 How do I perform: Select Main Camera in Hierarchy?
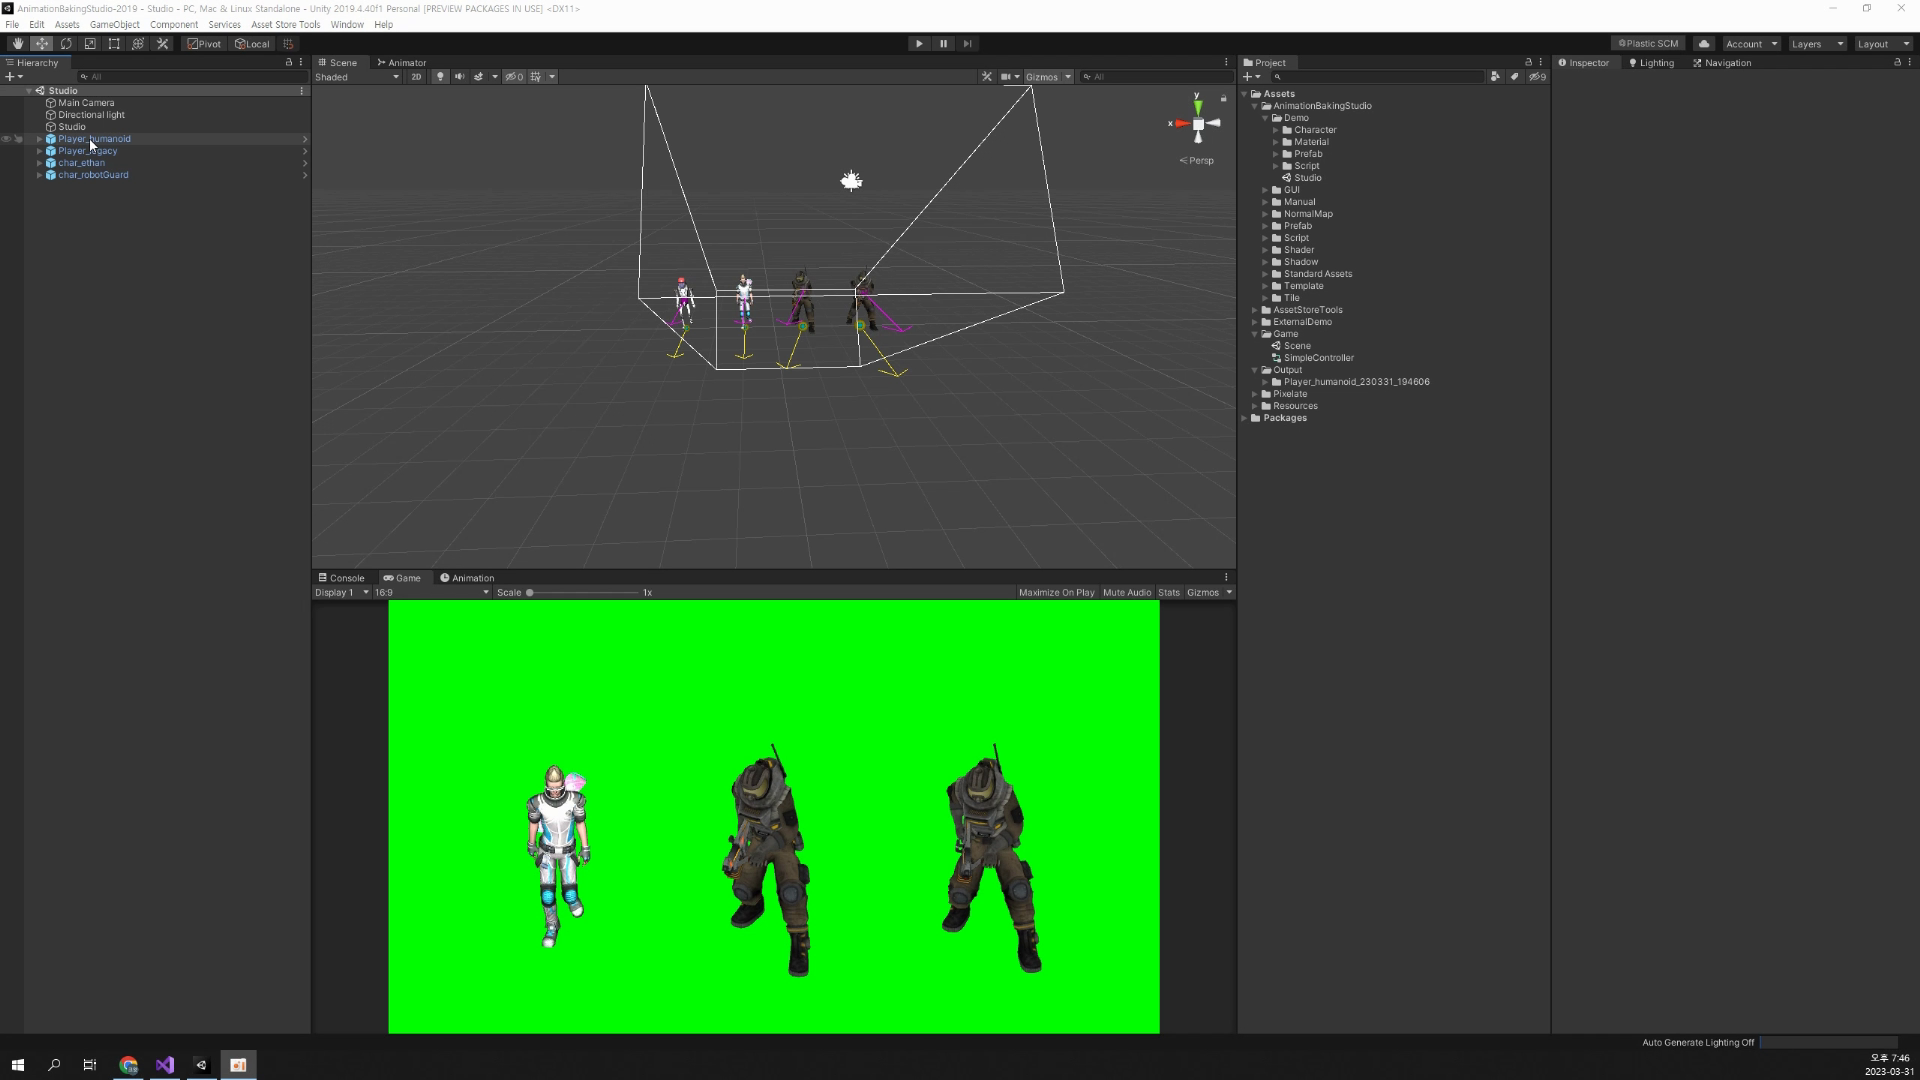(x=86, y=103)
